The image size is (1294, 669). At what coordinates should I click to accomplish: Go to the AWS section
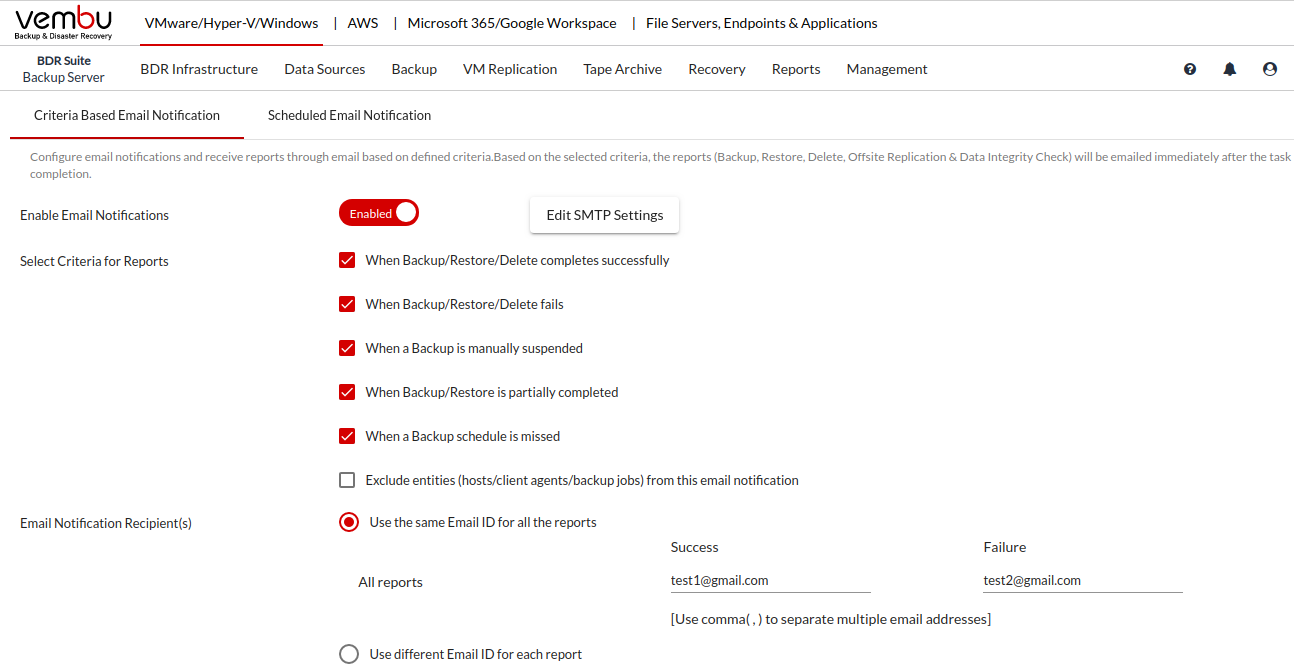pos(363,23)
